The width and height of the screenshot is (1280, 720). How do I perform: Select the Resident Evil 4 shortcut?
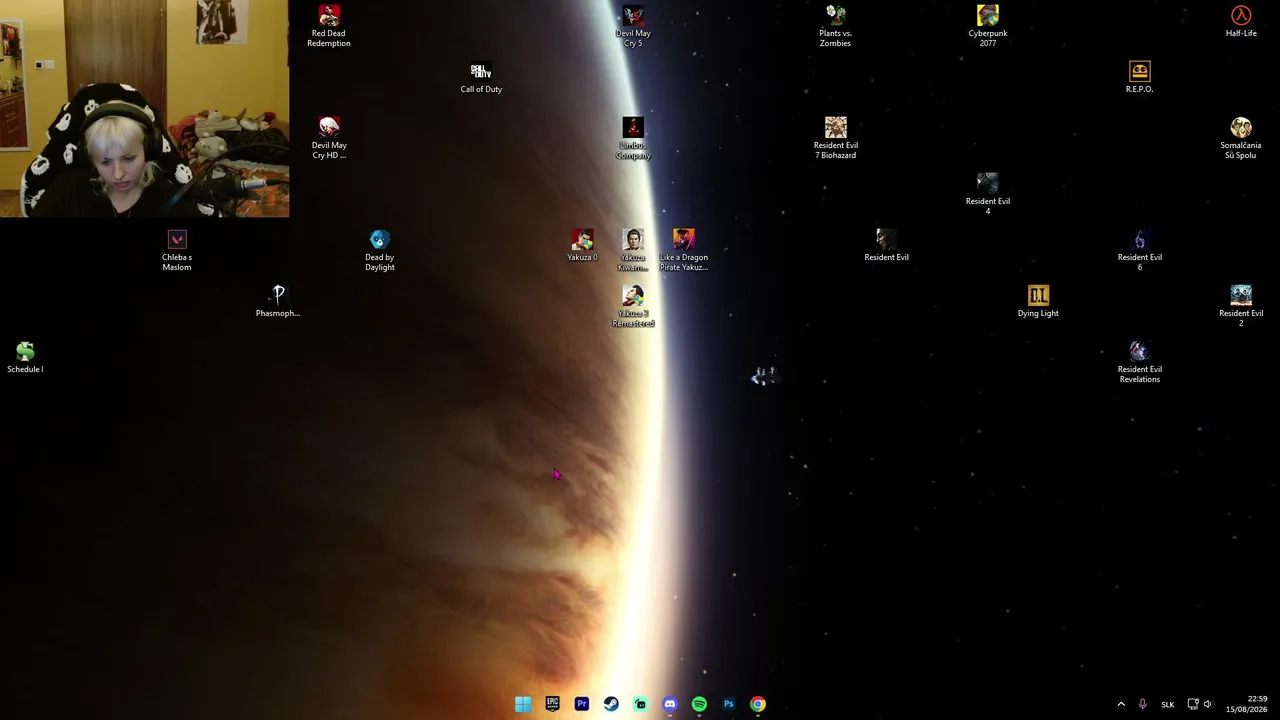(x=988, y=194)
